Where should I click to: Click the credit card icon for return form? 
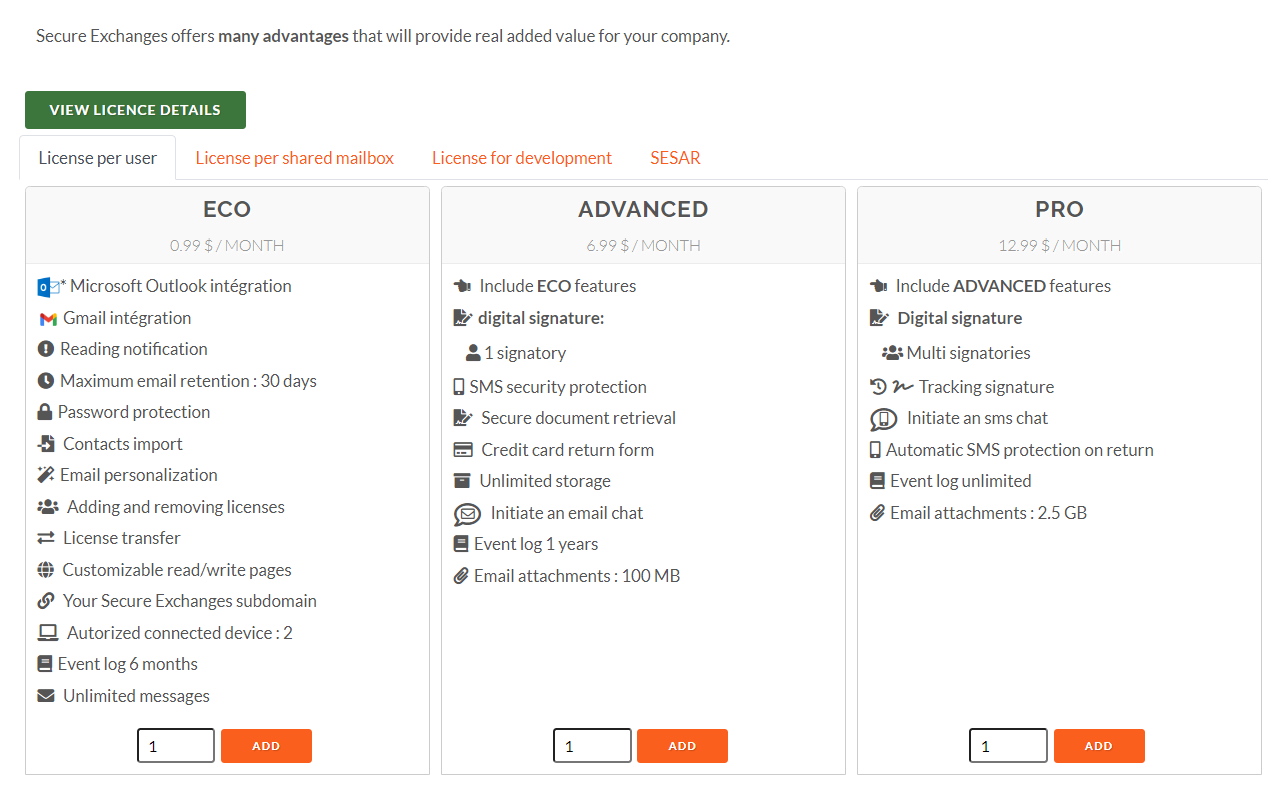tap(462, 450)
